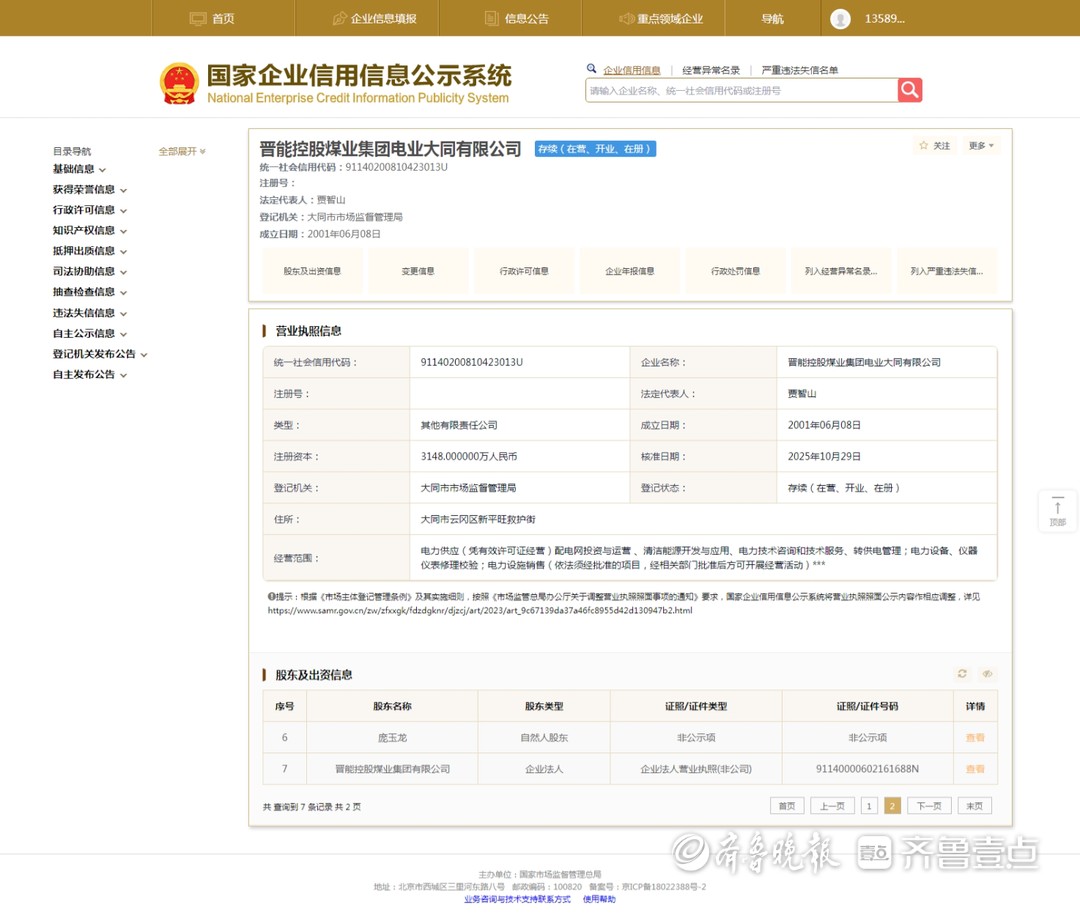The height and width of the screenshot is (918, 1080).
Task: Click the user avatar icon in top bar
Action: 840,19
